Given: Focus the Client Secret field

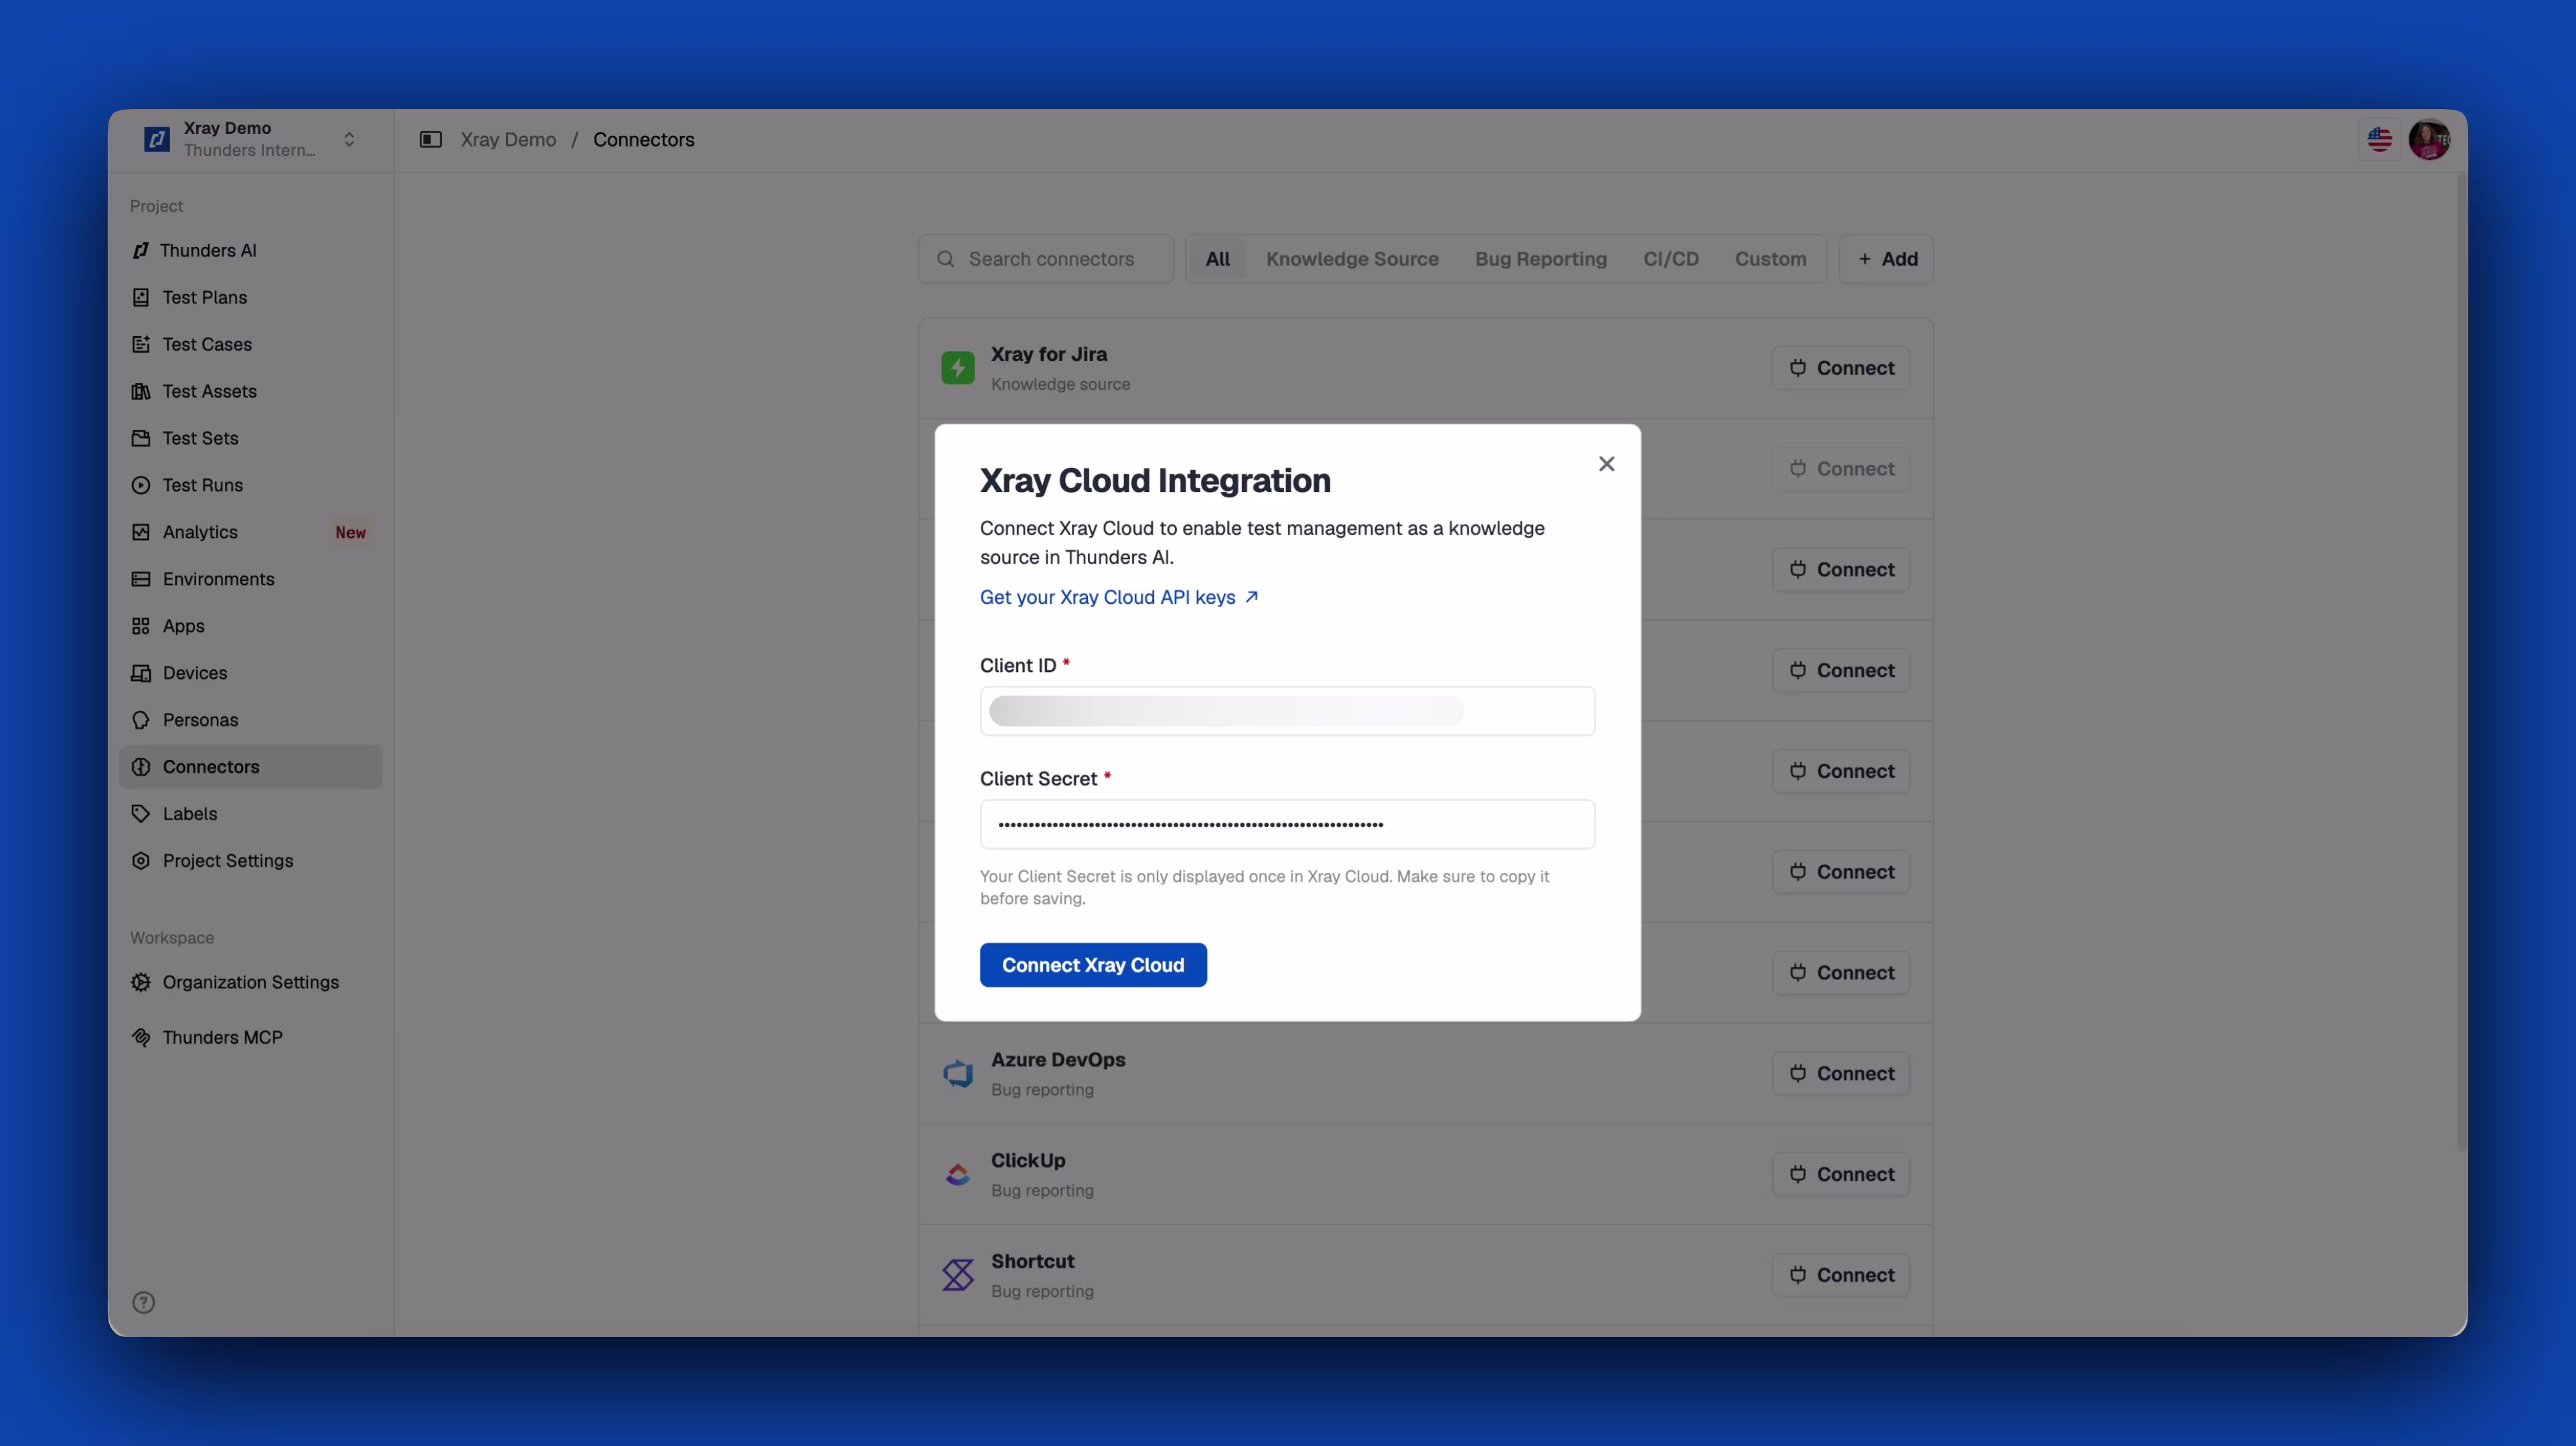Looking at the screenshot, I should coord(1287,824).
